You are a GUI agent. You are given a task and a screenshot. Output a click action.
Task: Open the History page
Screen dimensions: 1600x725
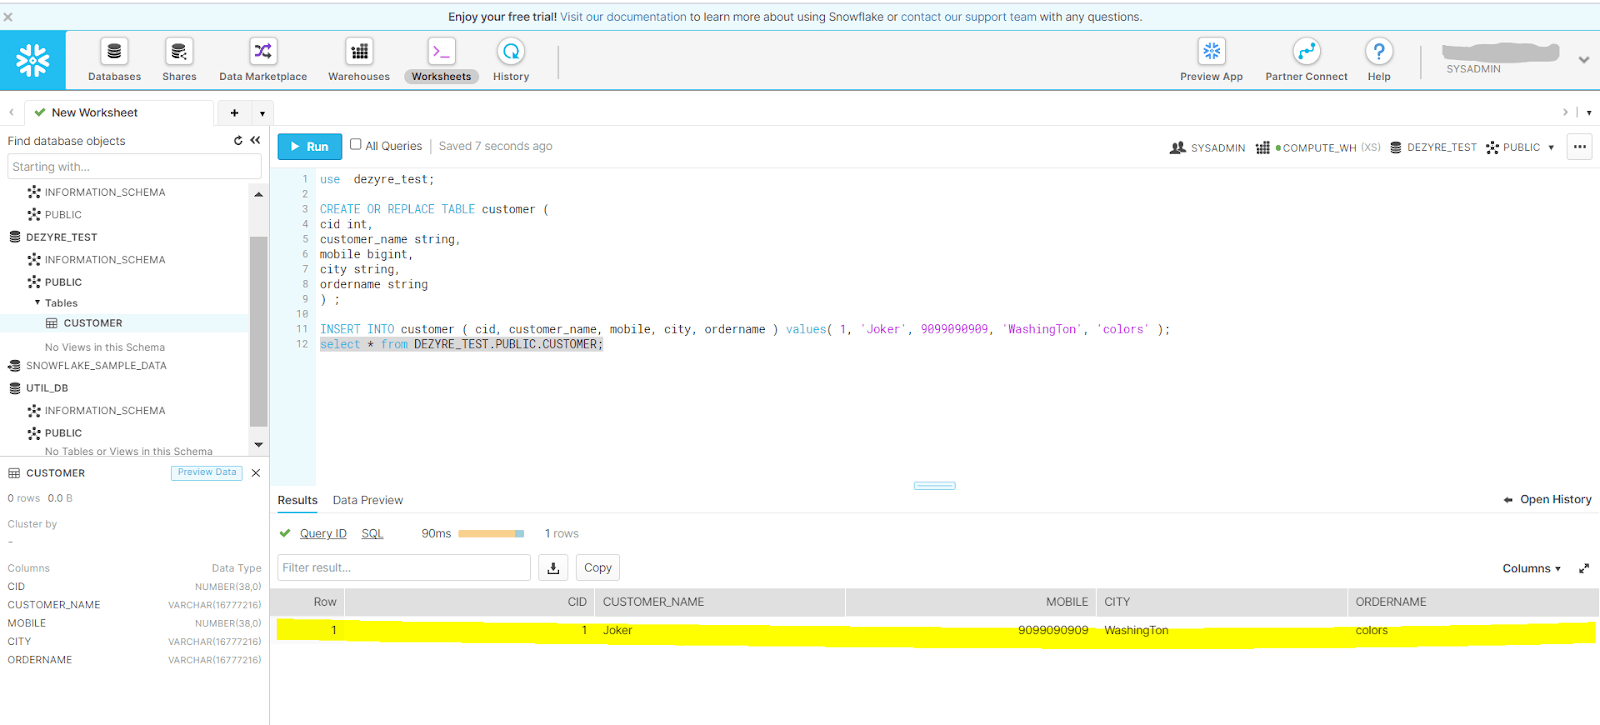pos(511,60)
